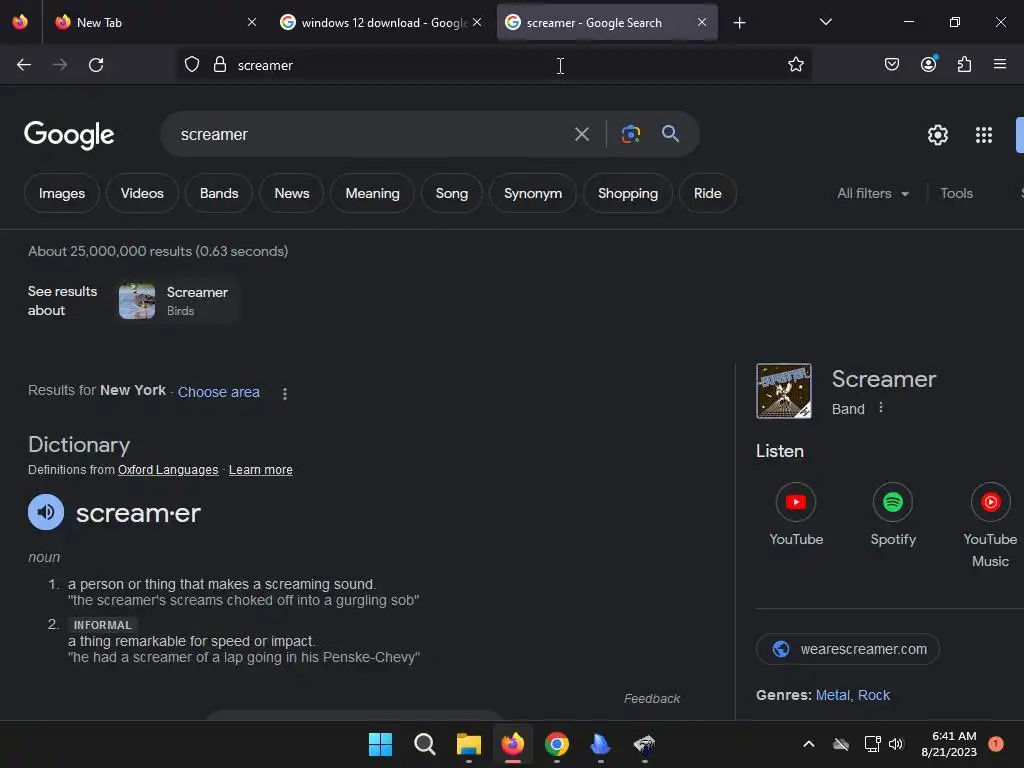Listen on YouTube Music
The height and width of the screenshot is (768, 1024).
(990, 524)
